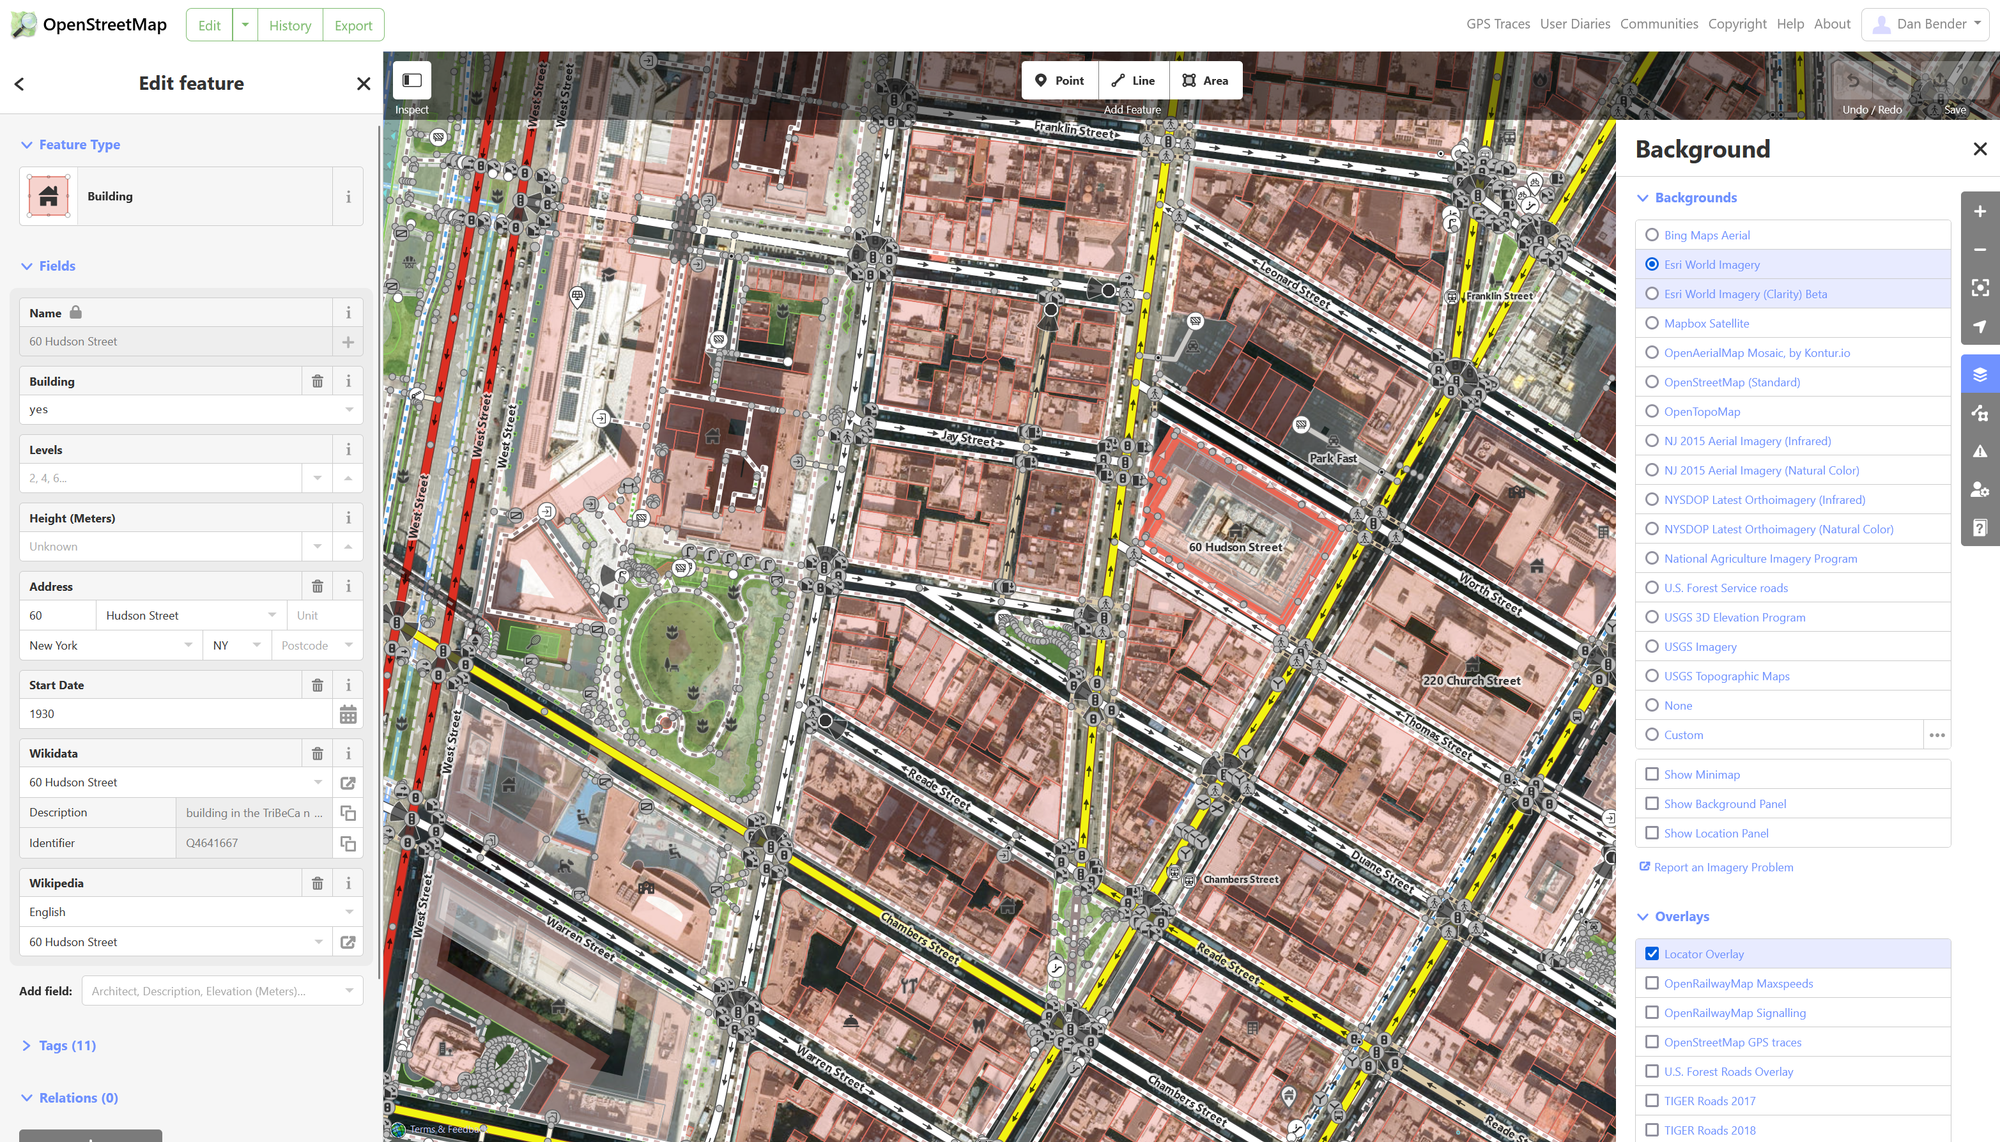2000x1142 pixels.
Task: Open Wikidata link in external icon
Action: pos(348,783)
